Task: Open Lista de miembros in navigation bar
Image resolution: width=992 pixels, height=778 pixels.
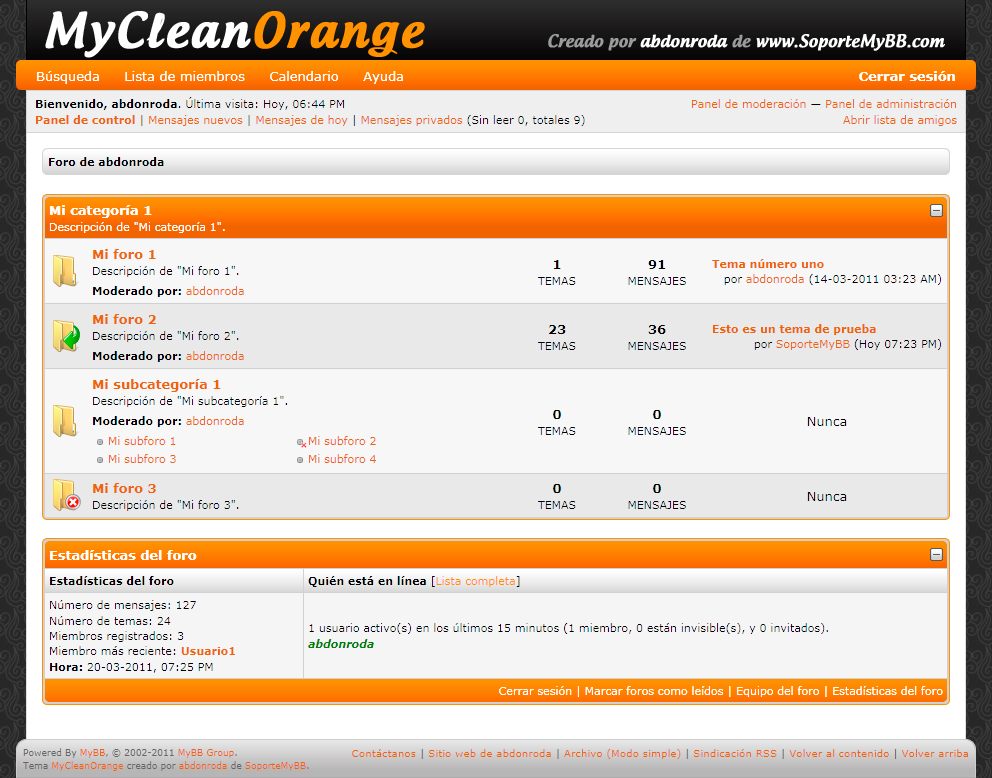Action: (x=184, y=76)
